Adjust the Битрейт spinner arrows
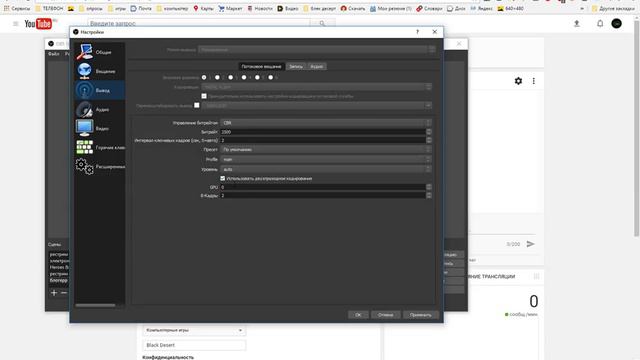 [x=429, y=132]
